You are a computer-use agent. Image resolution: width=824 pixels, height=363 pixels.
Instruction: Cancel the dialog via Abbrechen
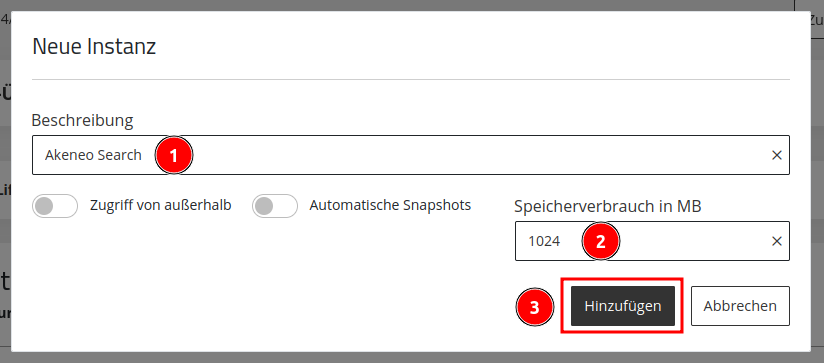740,306
